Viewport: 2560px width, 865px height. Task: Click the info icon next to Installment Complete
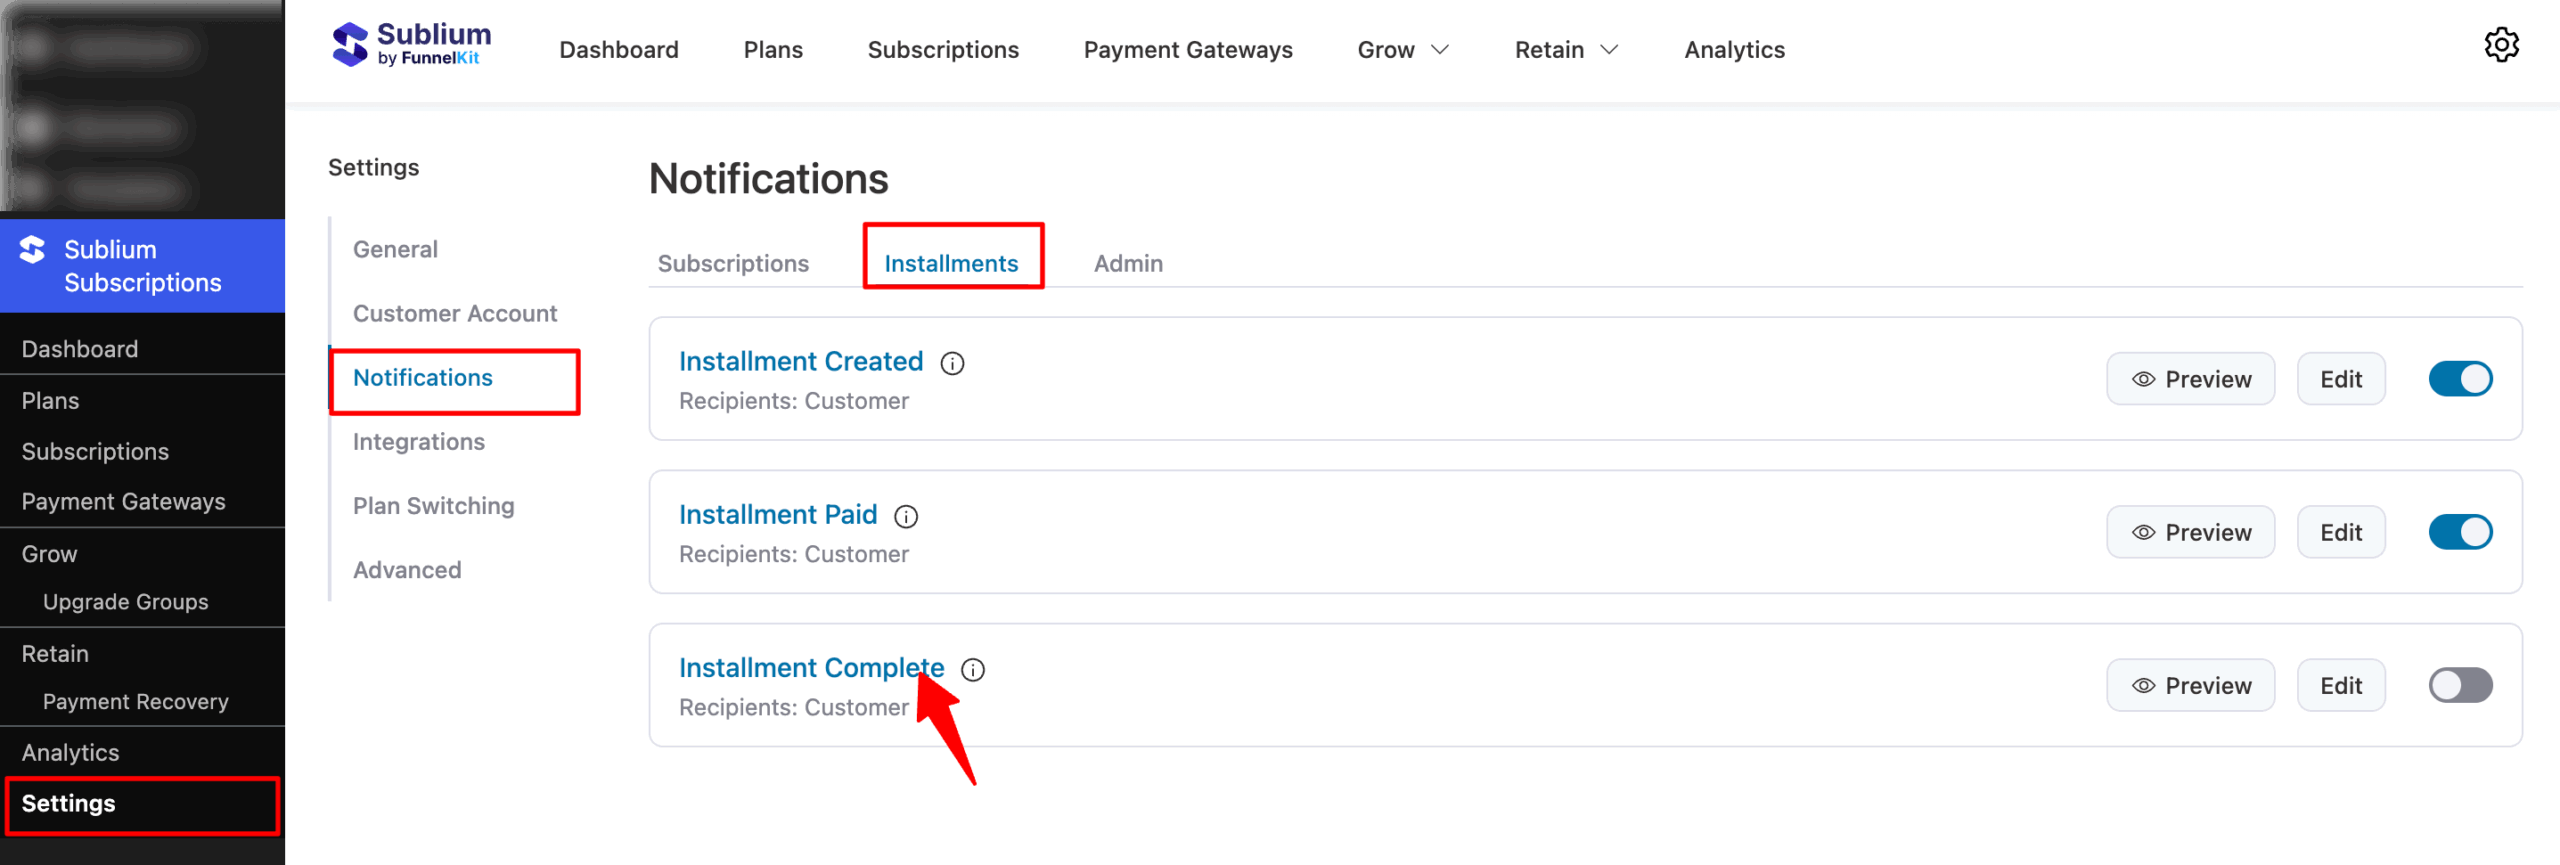pyautogui.click(x=972, y=670)
